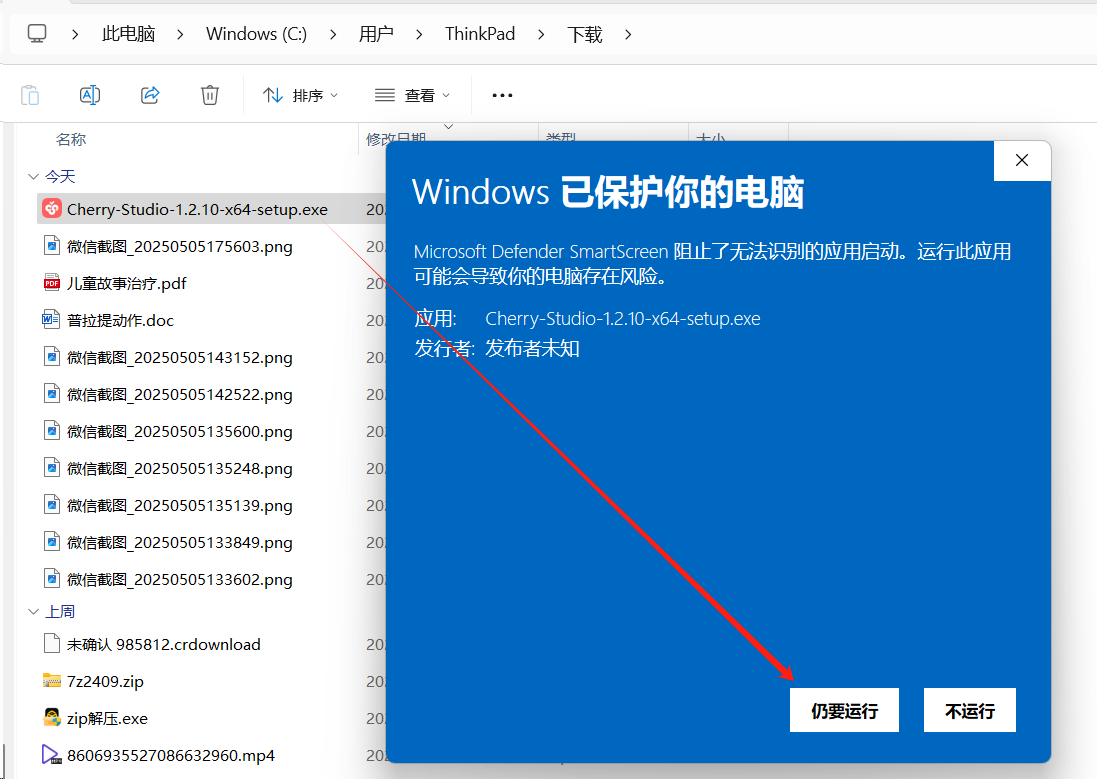Expand chevron after 此电脑 in address bar
The width and height of the screenshot is (1097, 779).
[x=181, y=34]
